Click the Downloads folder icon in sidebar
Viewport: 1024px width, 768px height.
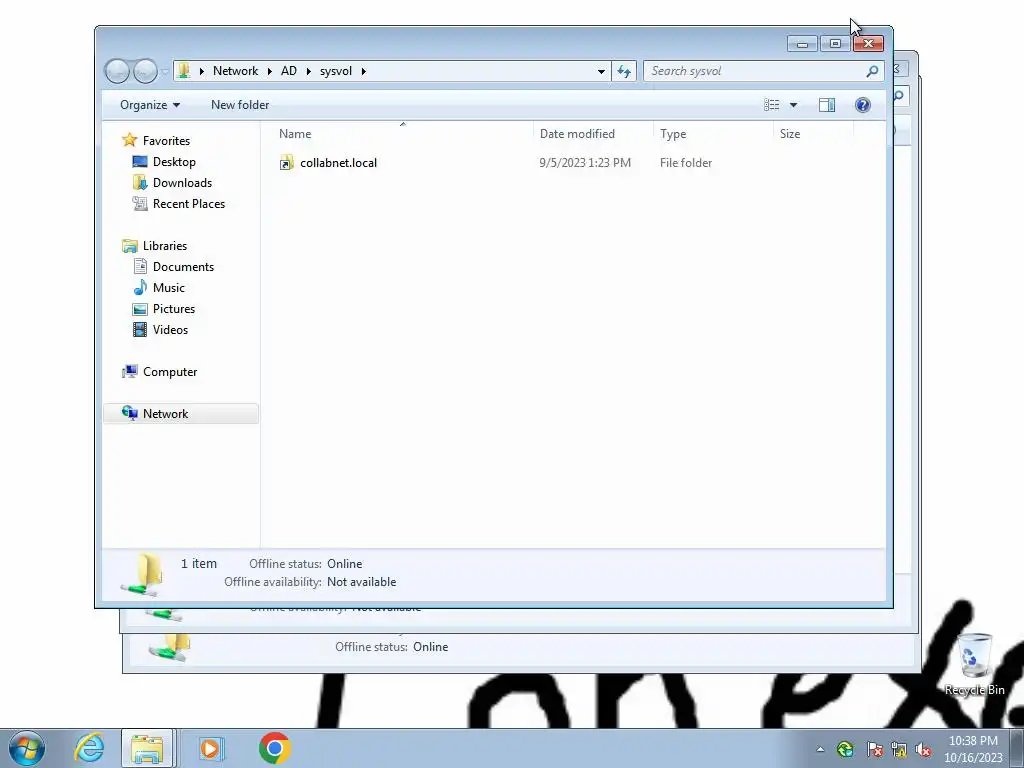140,182
